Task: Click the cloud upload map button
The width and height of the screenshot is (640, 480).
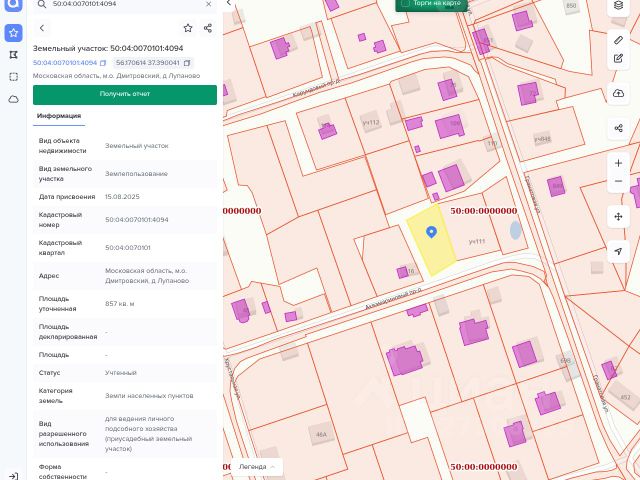Action: [618, 93]
